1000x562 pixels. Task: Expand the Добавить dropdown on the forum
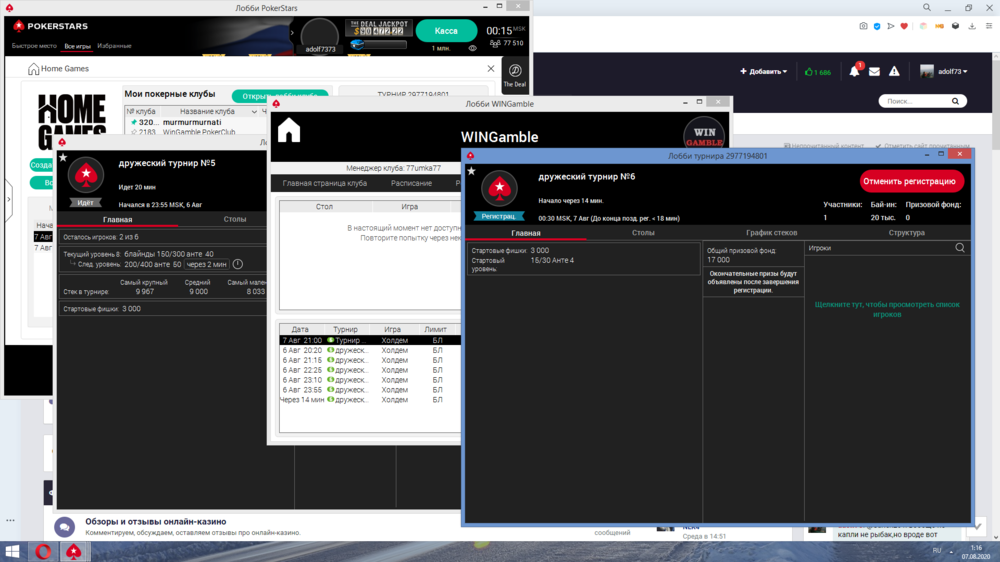click(x=763, y=72)
